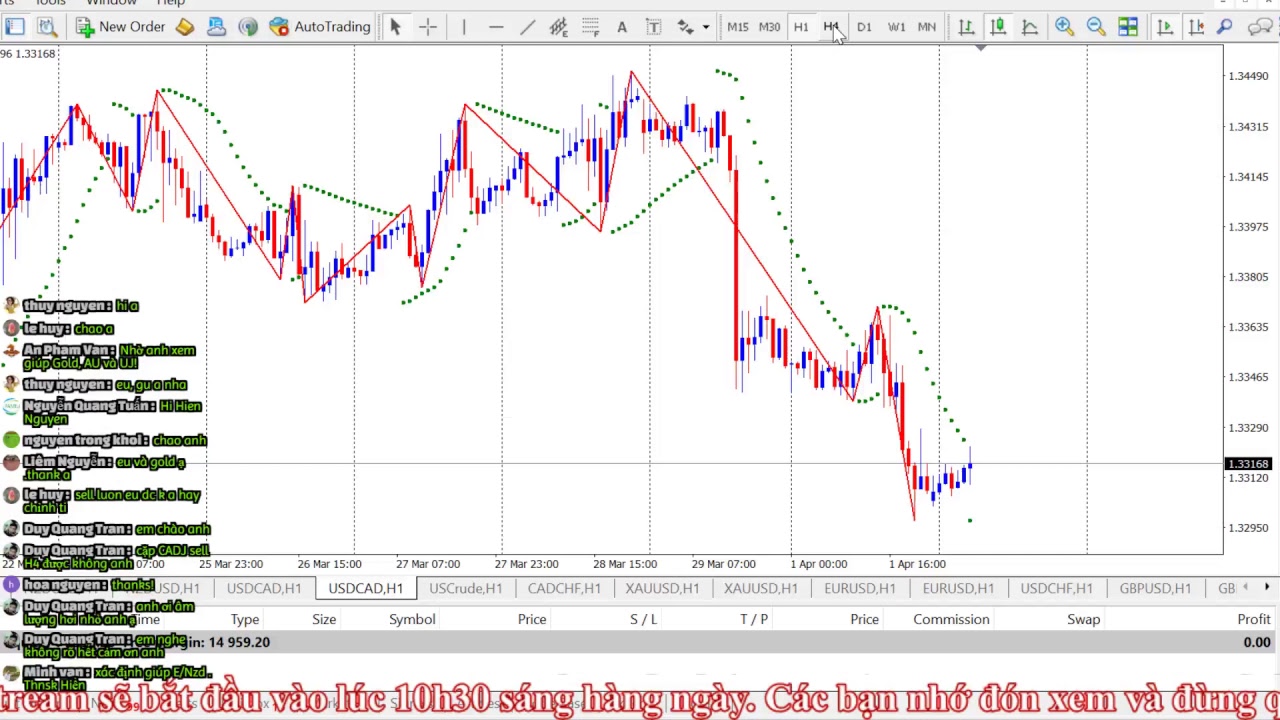Toggle the AutoTrading button
The width and height of the screenshot is (1280, 720).
pyautogui.click(x=320, y=27)
